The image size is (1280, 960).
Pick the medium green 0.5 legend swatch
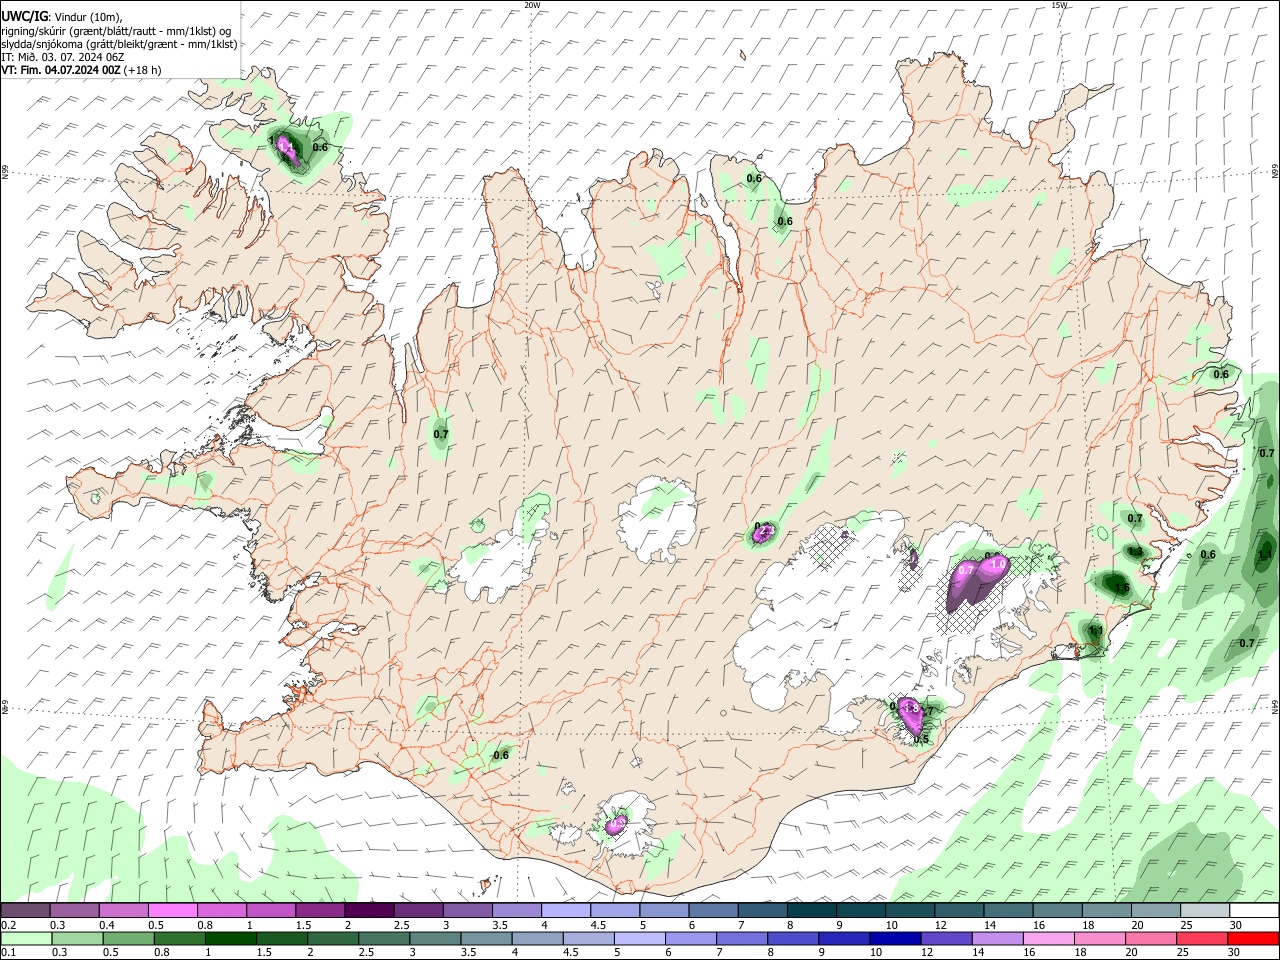click(x=128, y=938)
